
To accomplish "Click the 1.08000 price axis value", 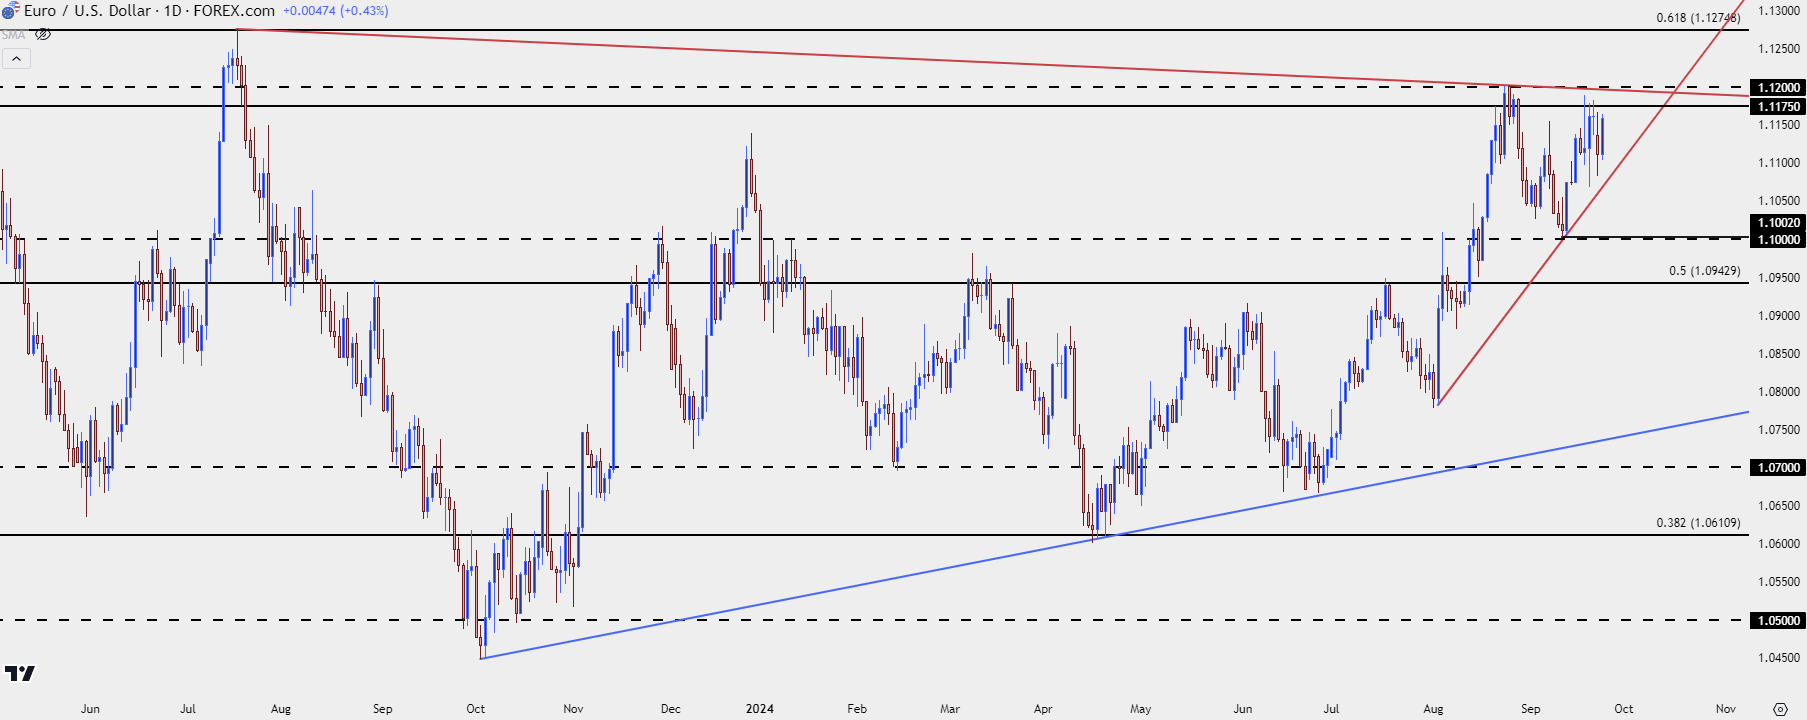I will [x=1779, y=392].
